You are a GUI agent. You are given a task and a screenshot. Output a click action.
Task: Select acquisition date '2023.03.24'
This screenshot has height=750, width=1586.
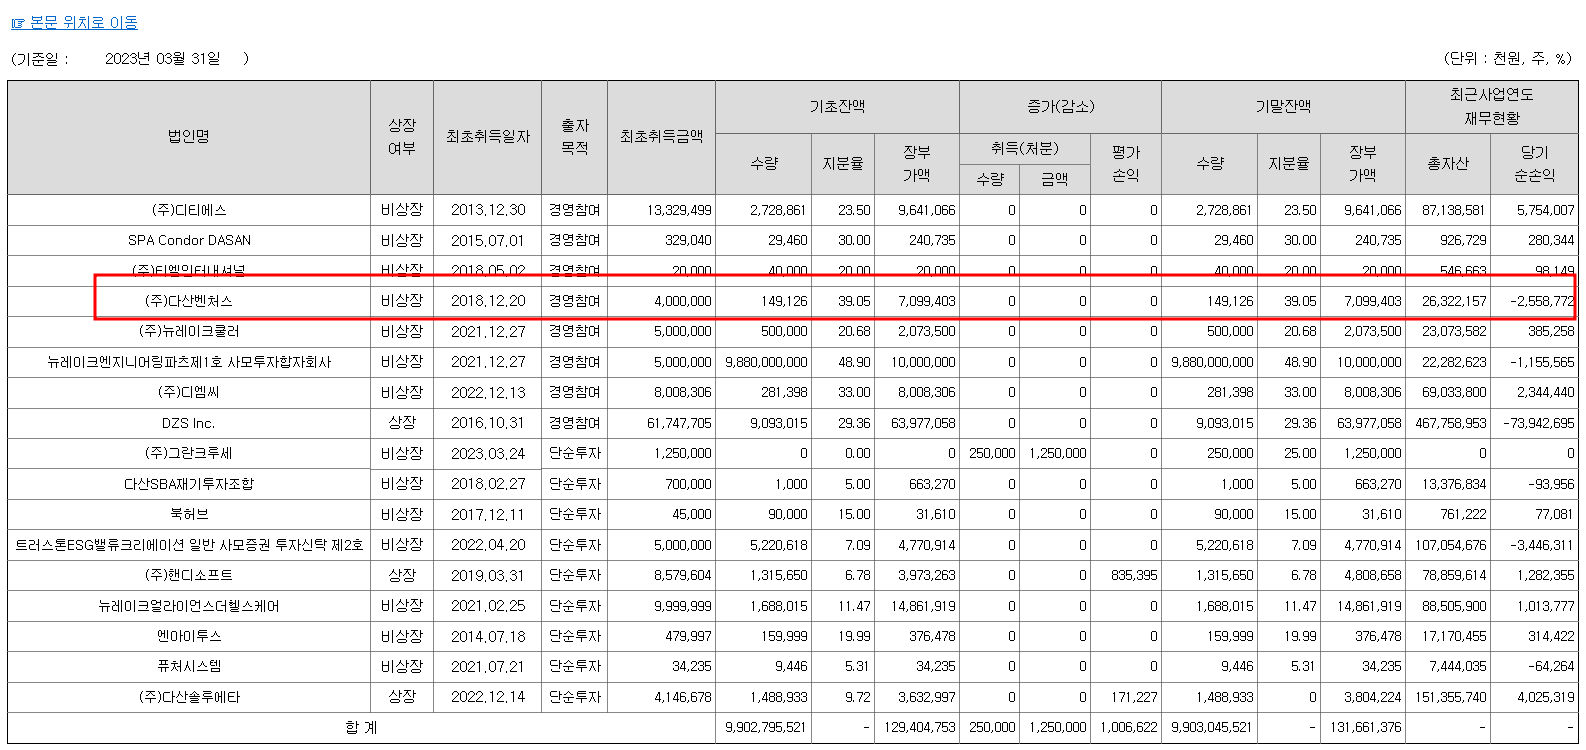pyautogui.click(x=488, y=453)
